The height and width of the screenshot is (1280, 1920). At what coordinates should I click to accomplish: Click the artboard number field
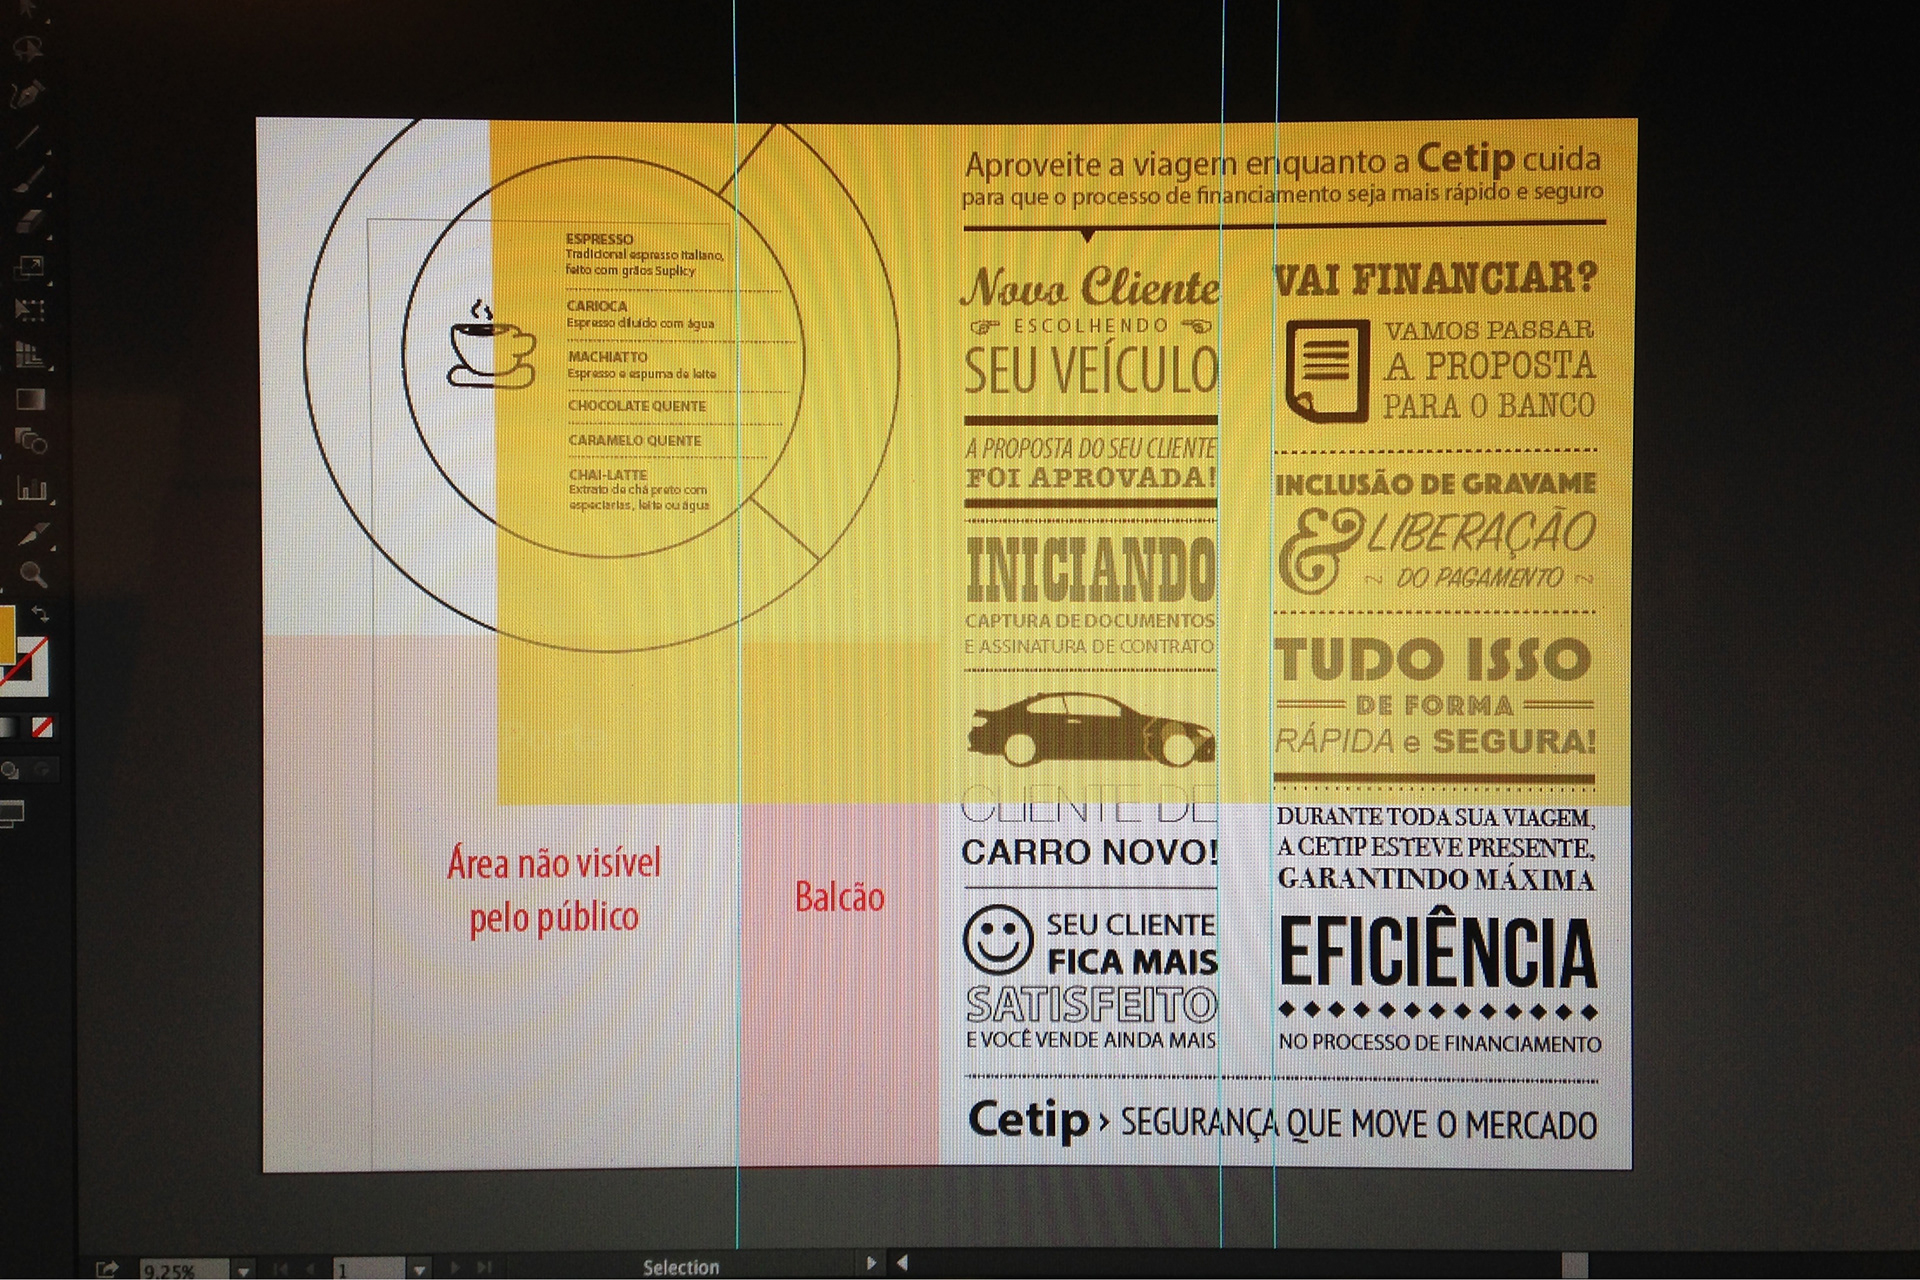pyautogui.click(x=368, y=1270)
